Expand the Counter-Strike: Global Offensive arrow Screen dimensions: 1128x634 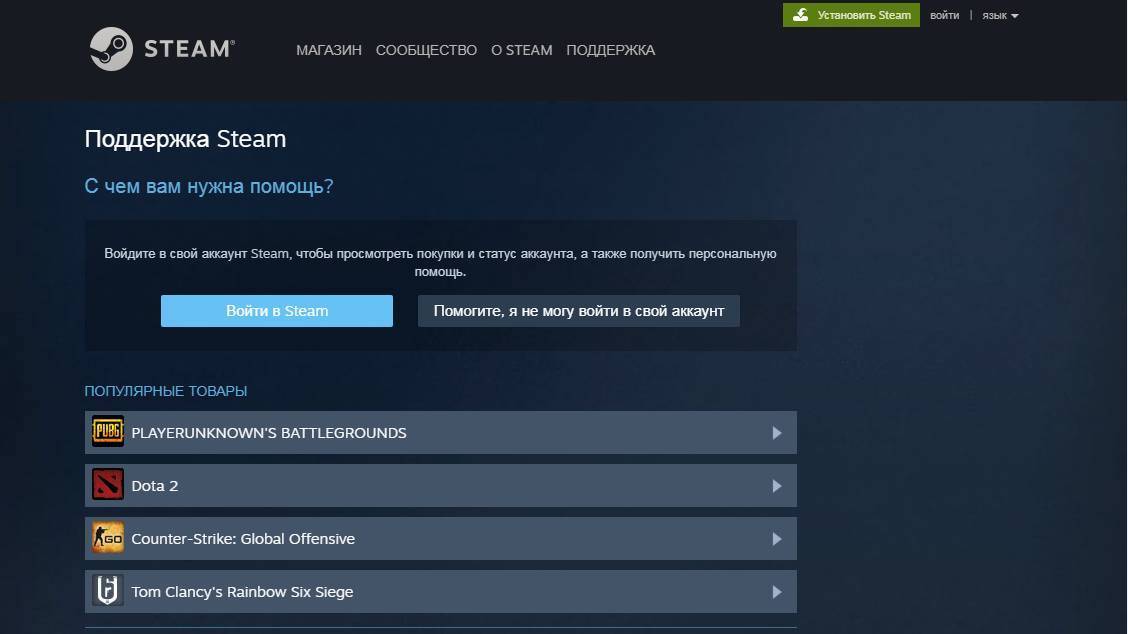(x=776, y=539)
